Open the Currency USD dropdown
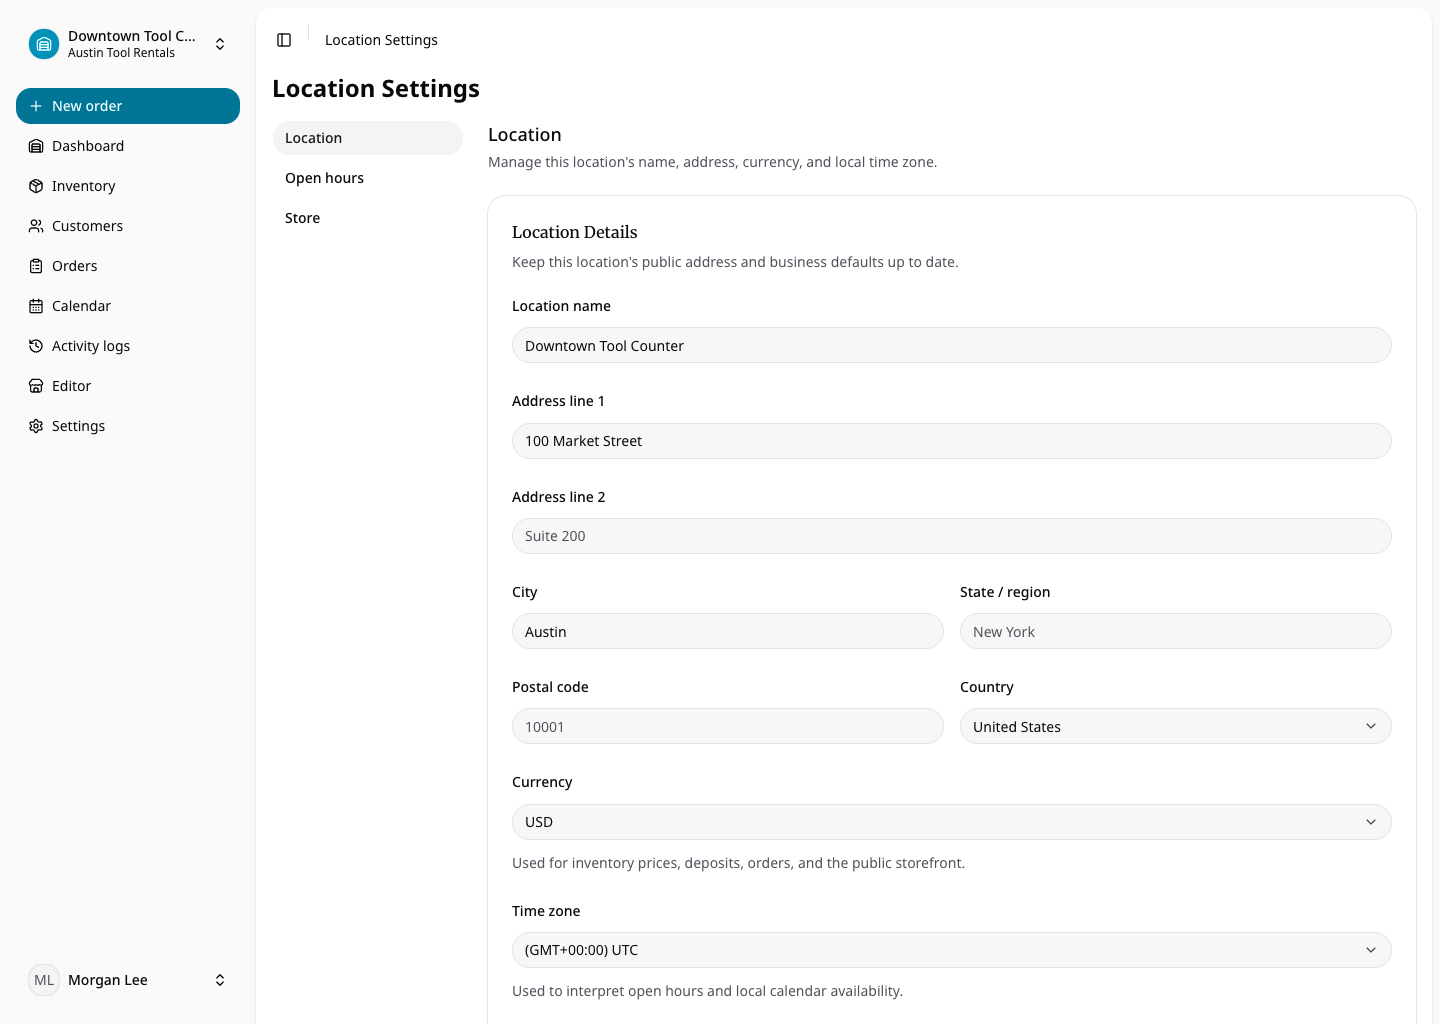Screen dimensions: 1440x1024 (x=951, y=822)
